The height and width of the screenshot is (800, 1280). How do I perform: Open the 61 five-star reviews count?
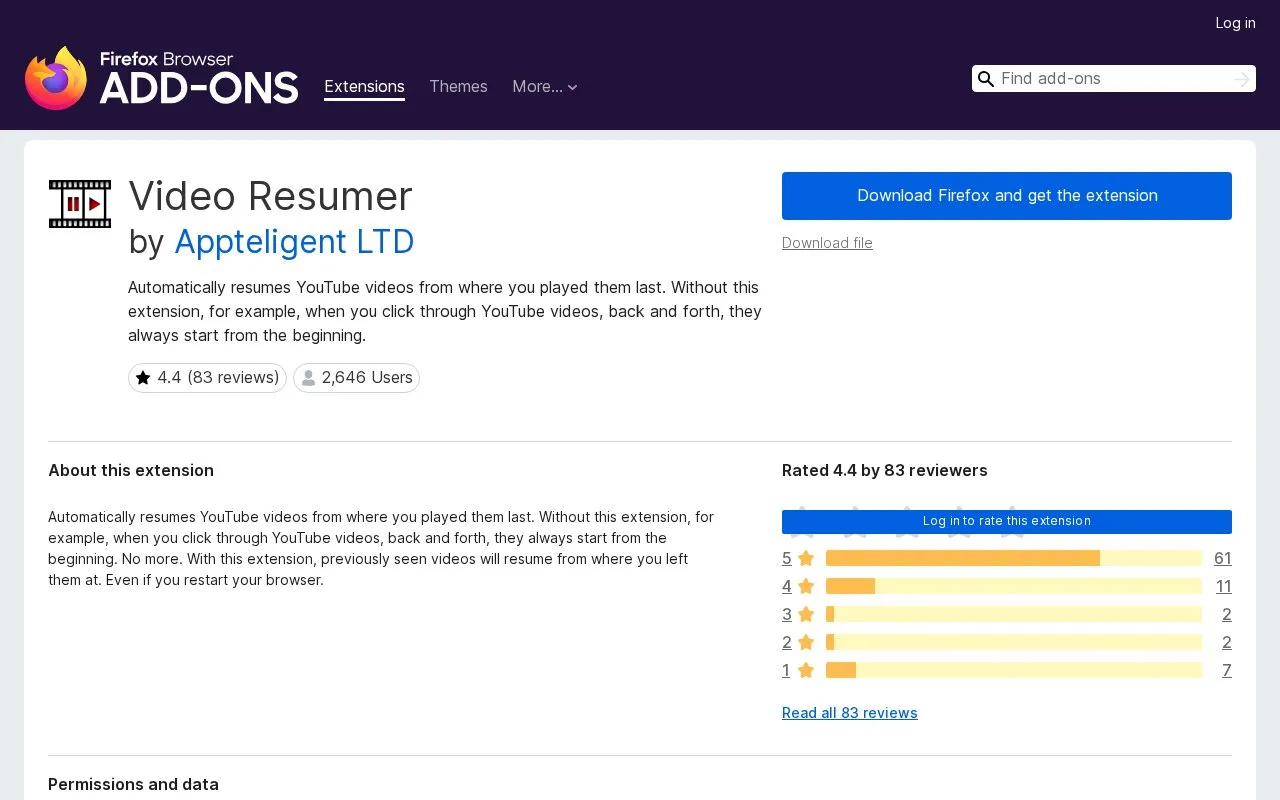1223,558
